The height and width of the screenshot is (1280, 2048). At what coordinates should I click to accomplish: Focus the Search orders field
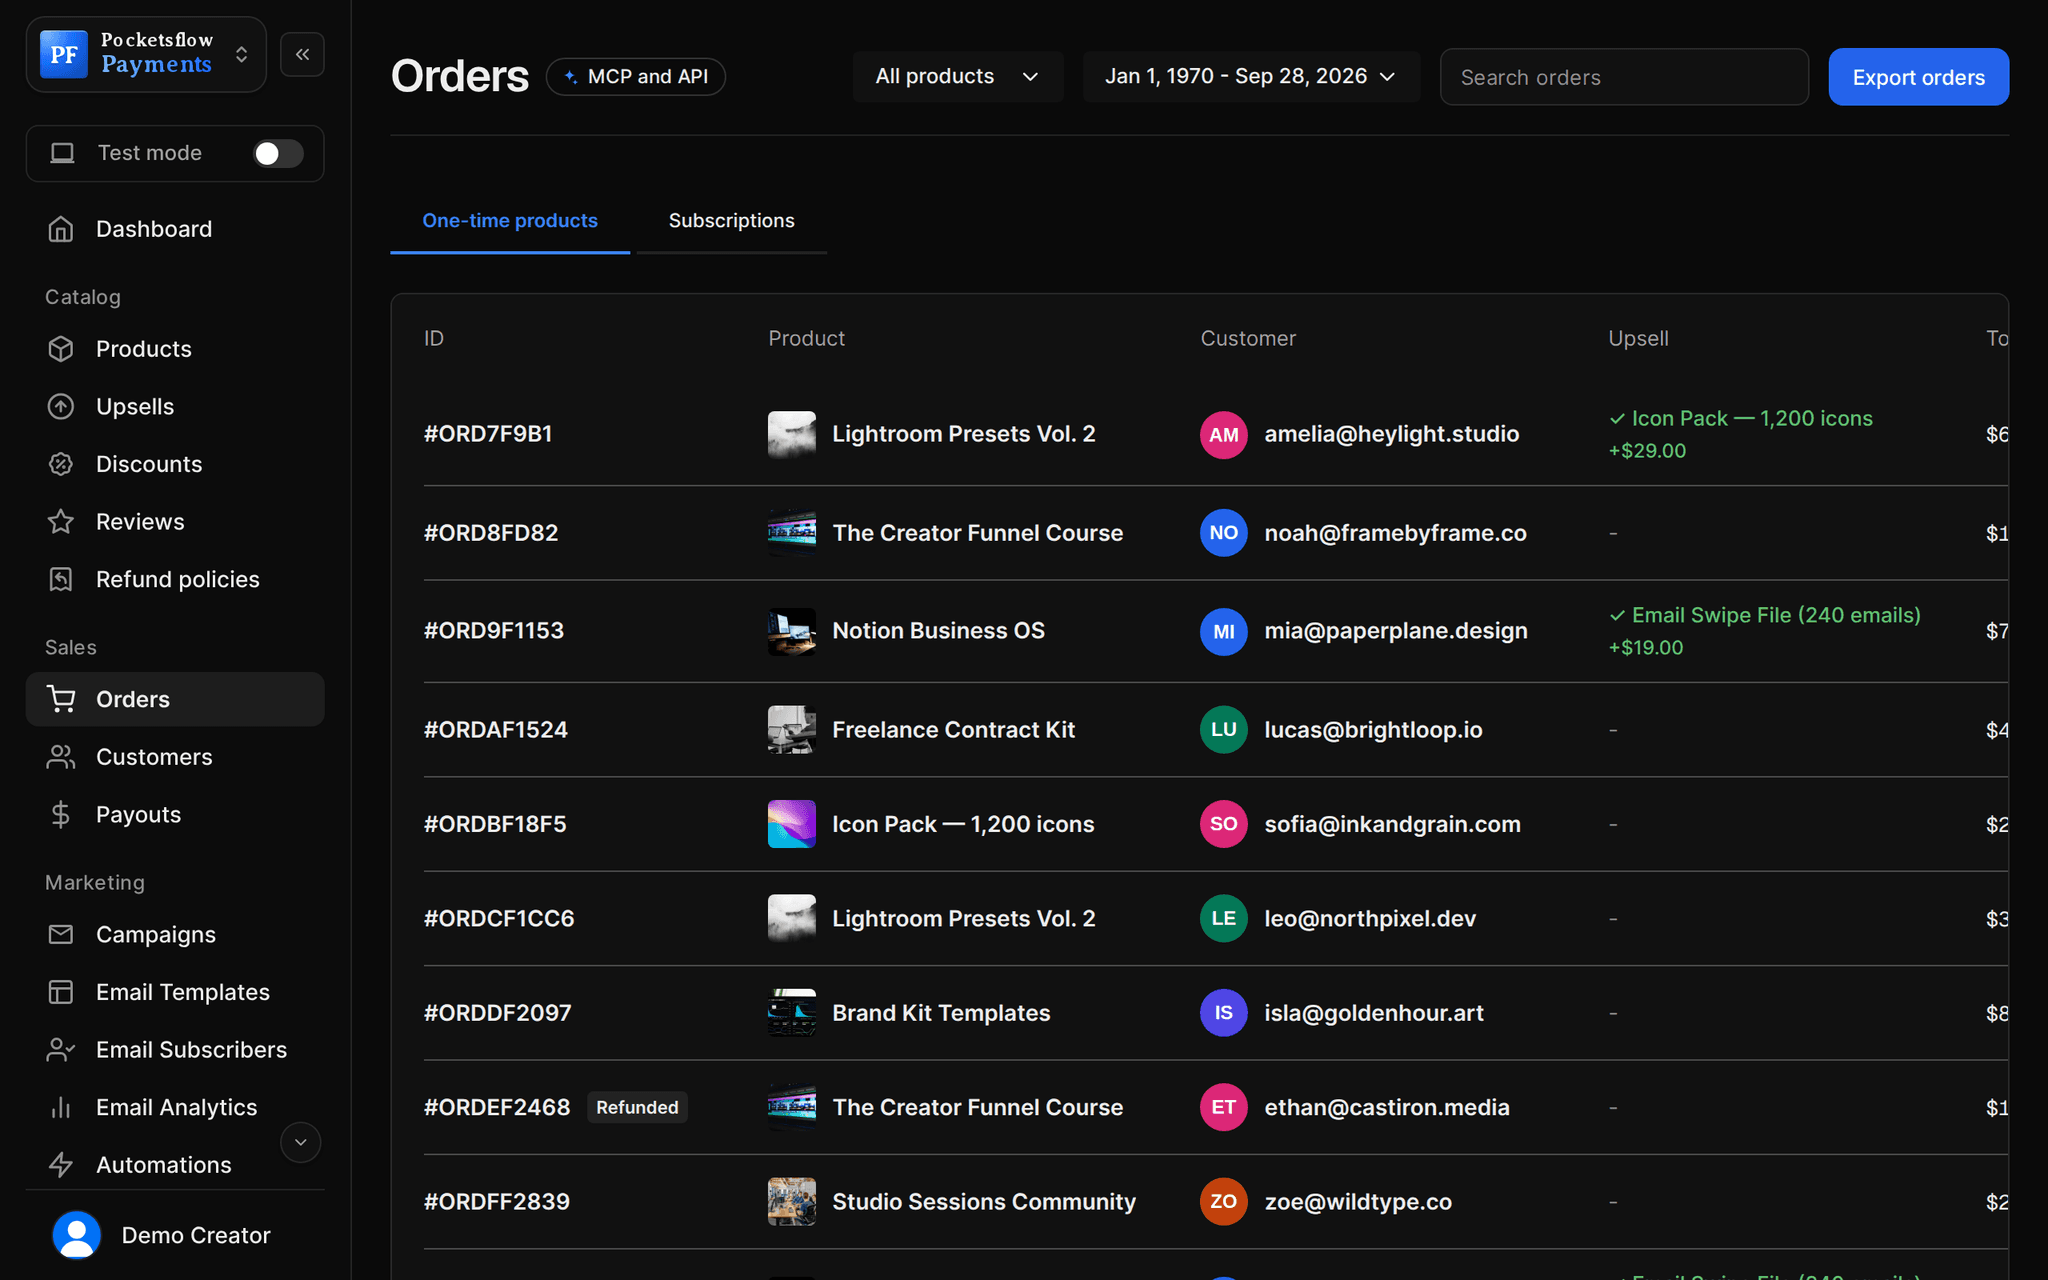click(x=1624, y=77)
